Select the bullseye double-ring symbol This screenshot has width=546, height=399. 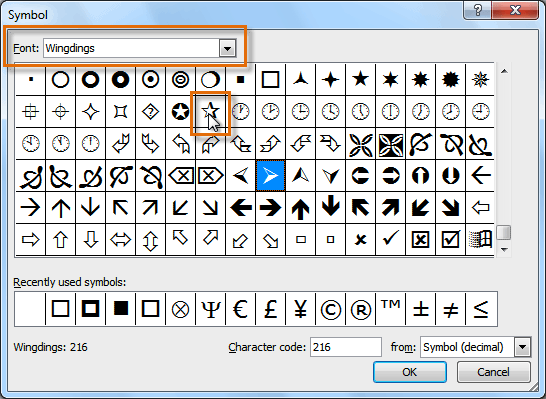point(180,80)
